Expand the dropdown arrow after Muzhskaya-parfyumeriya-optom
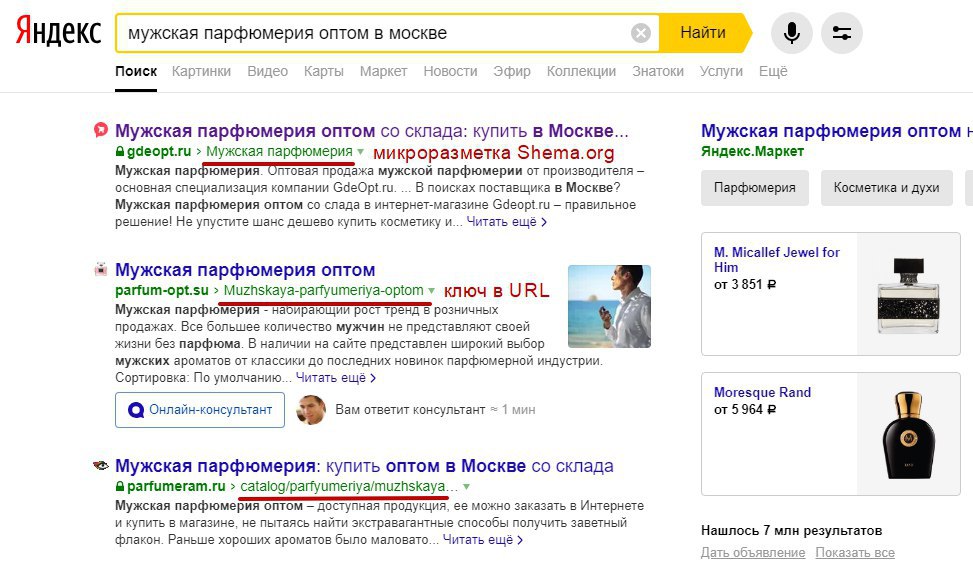Image resolution: width=973 pixels, height=567 pixels. pyautogui.click(x=431, y=290)
